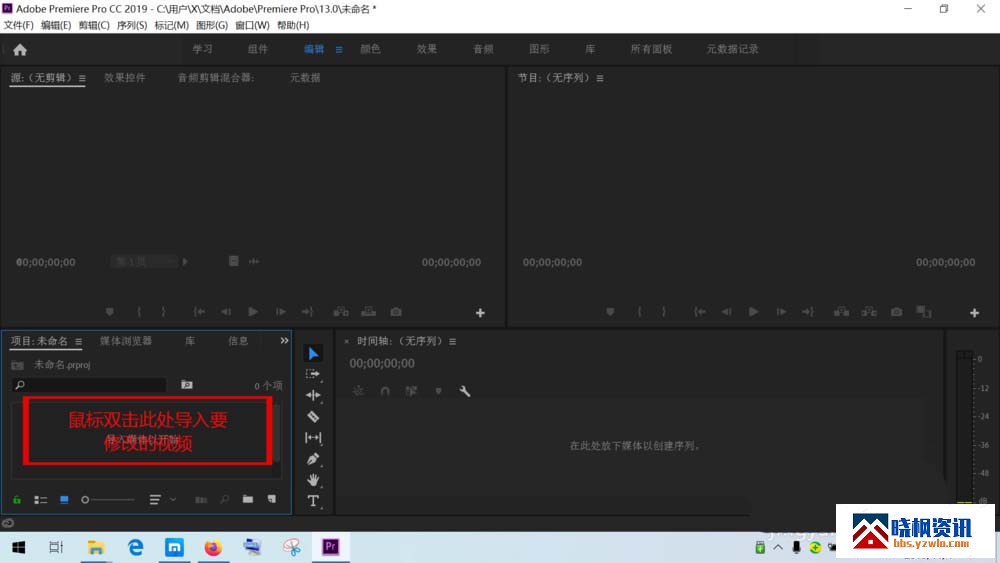Screen dimensions: 1000x563
Task: Mark In point in Source monitor
Action: [x=139, y=312]
